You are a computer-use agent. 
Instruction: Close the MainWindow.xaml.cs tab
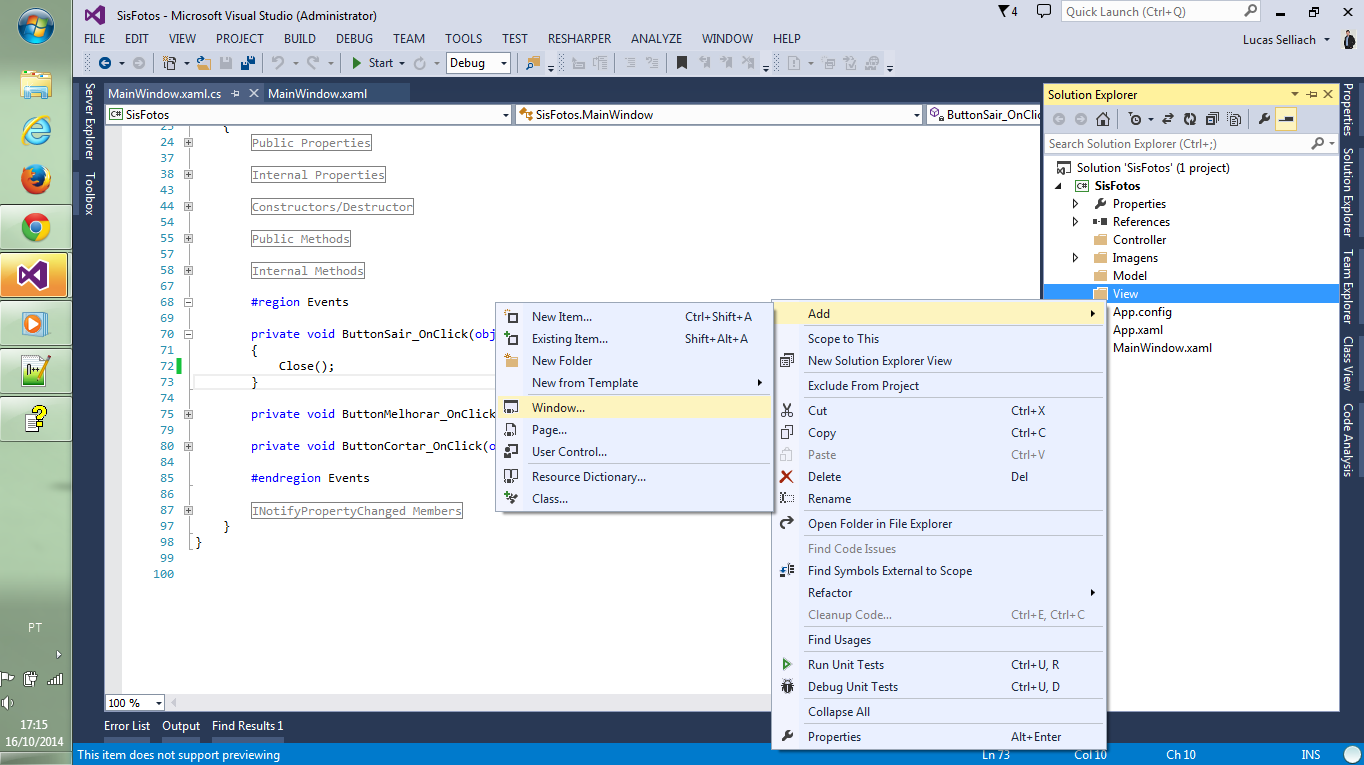pos(254,94)
